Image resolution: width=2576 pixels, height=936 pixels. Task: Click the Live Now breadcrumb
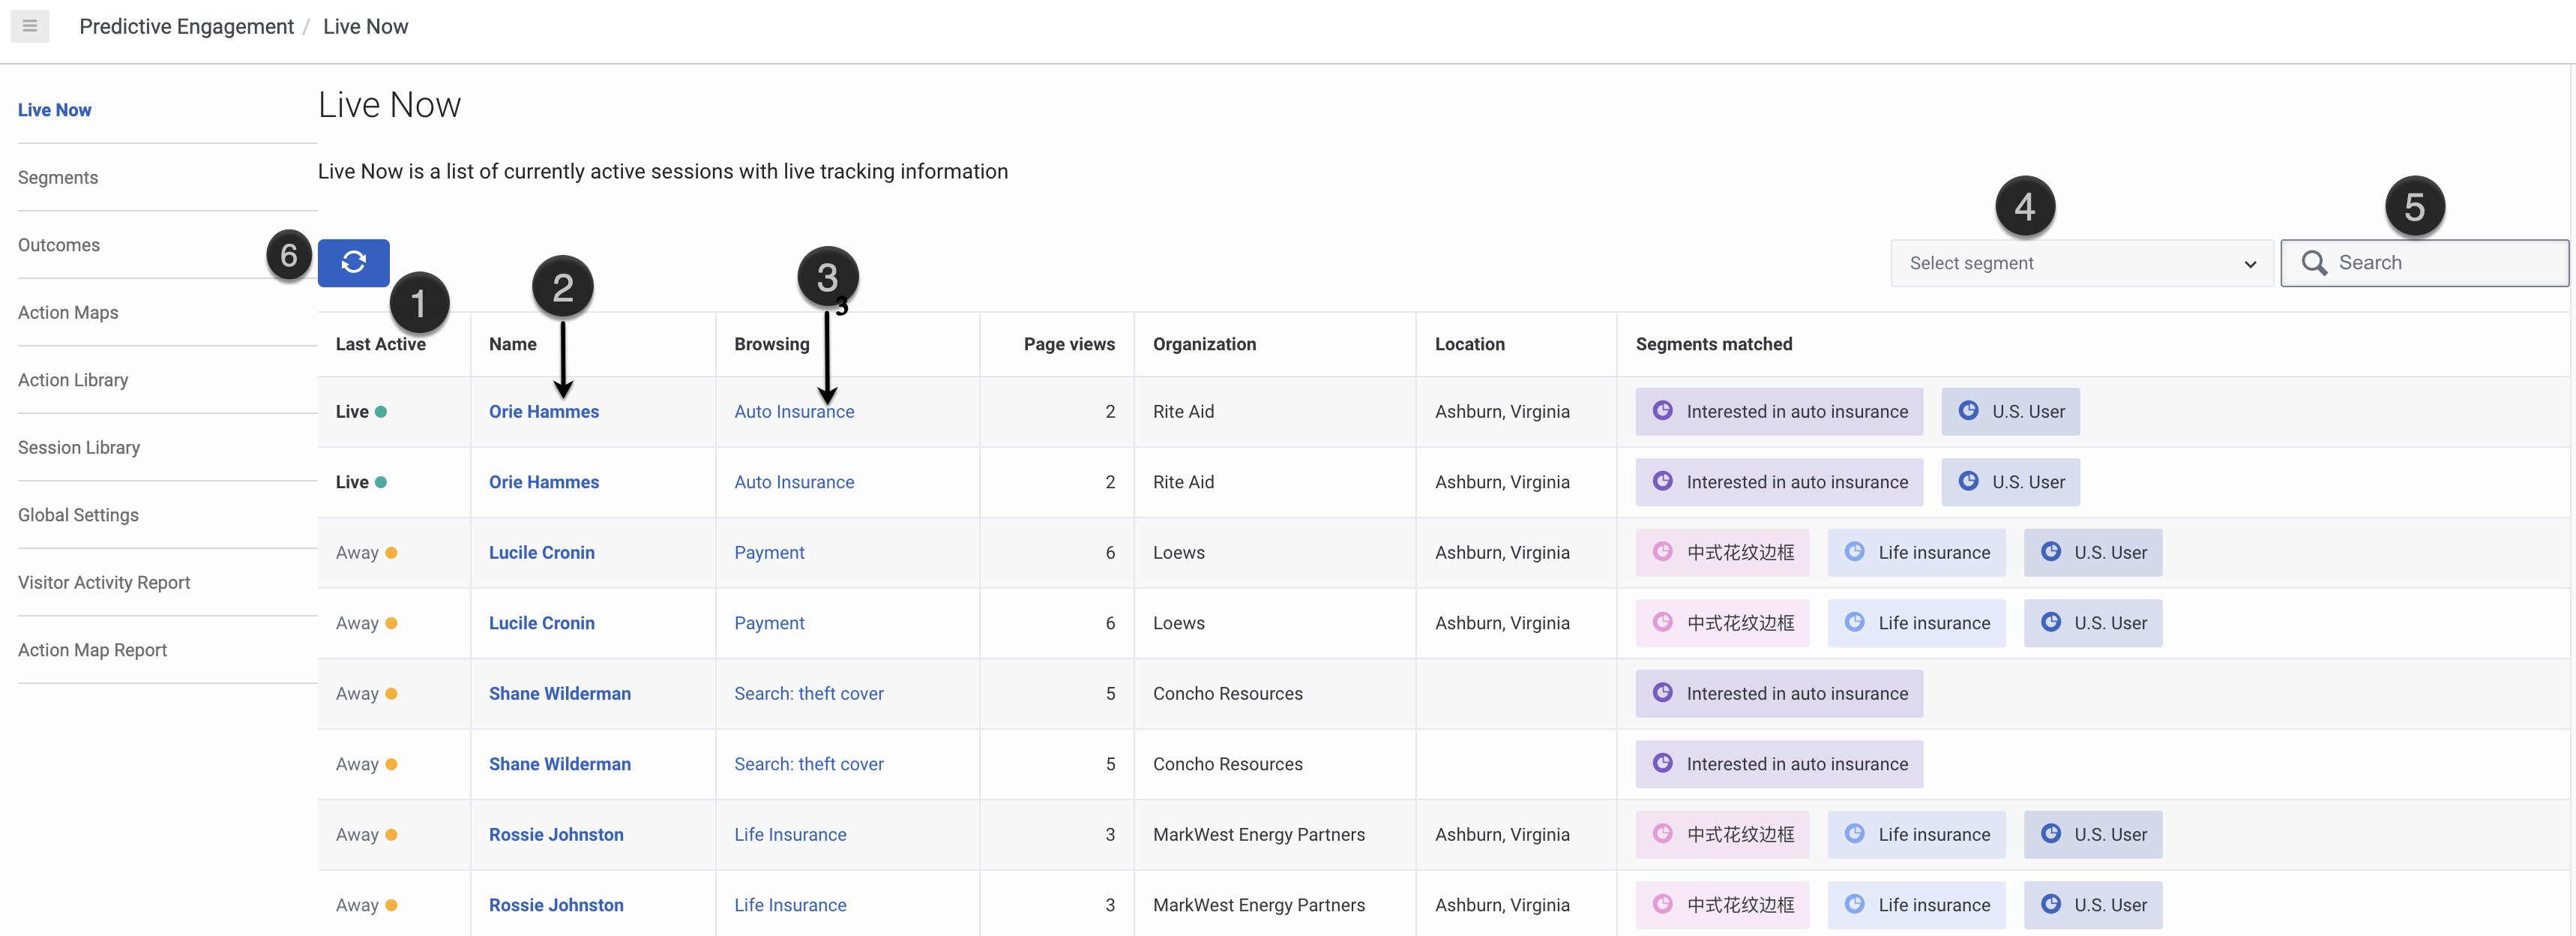click(x=365, y=26)
